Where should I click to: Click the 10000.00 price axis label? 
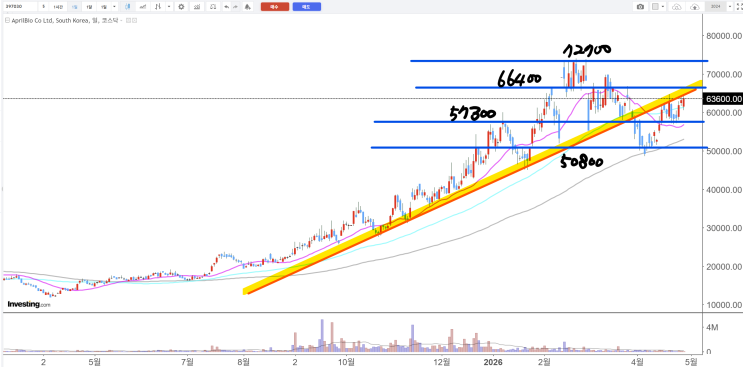[x=724, y=305]
